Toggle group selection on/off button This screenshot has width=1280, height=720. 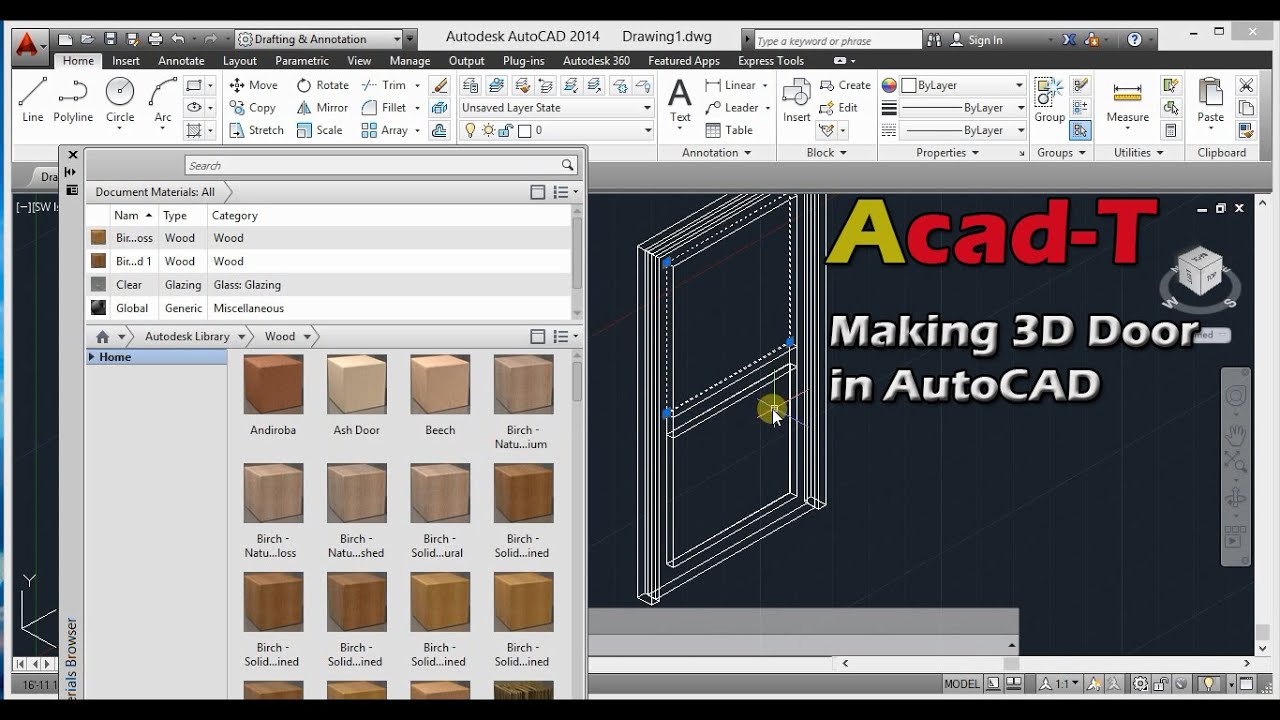(1080, 130)
